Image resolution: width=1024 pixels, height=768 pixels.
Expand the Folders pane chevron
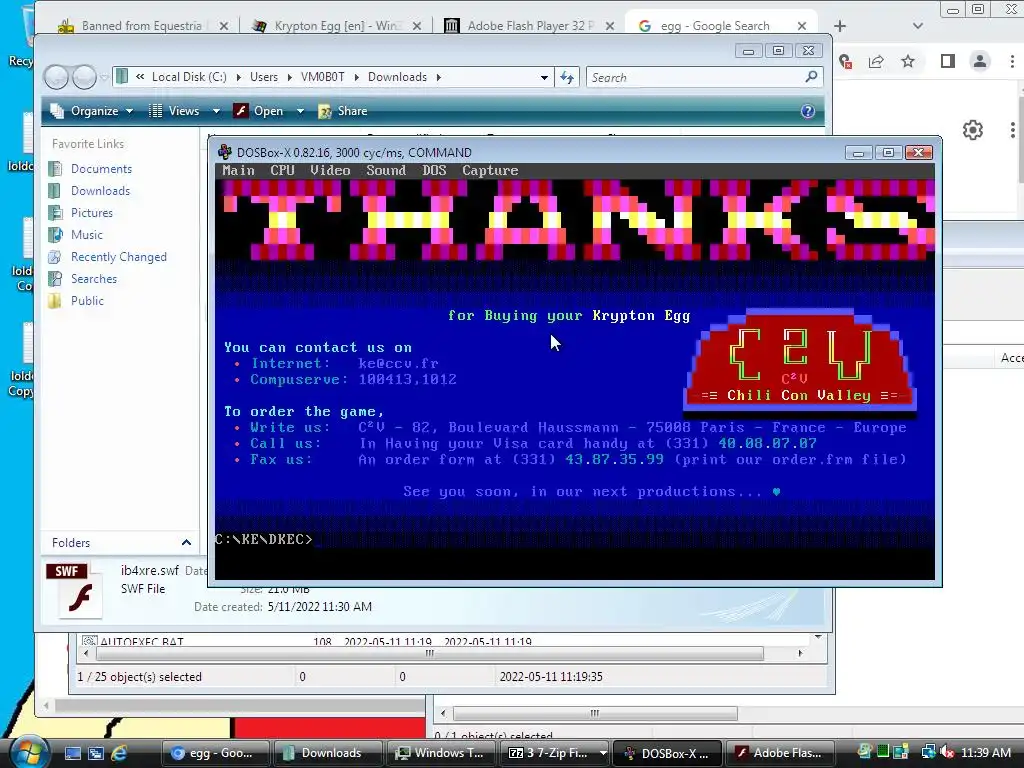coord(186,543)
